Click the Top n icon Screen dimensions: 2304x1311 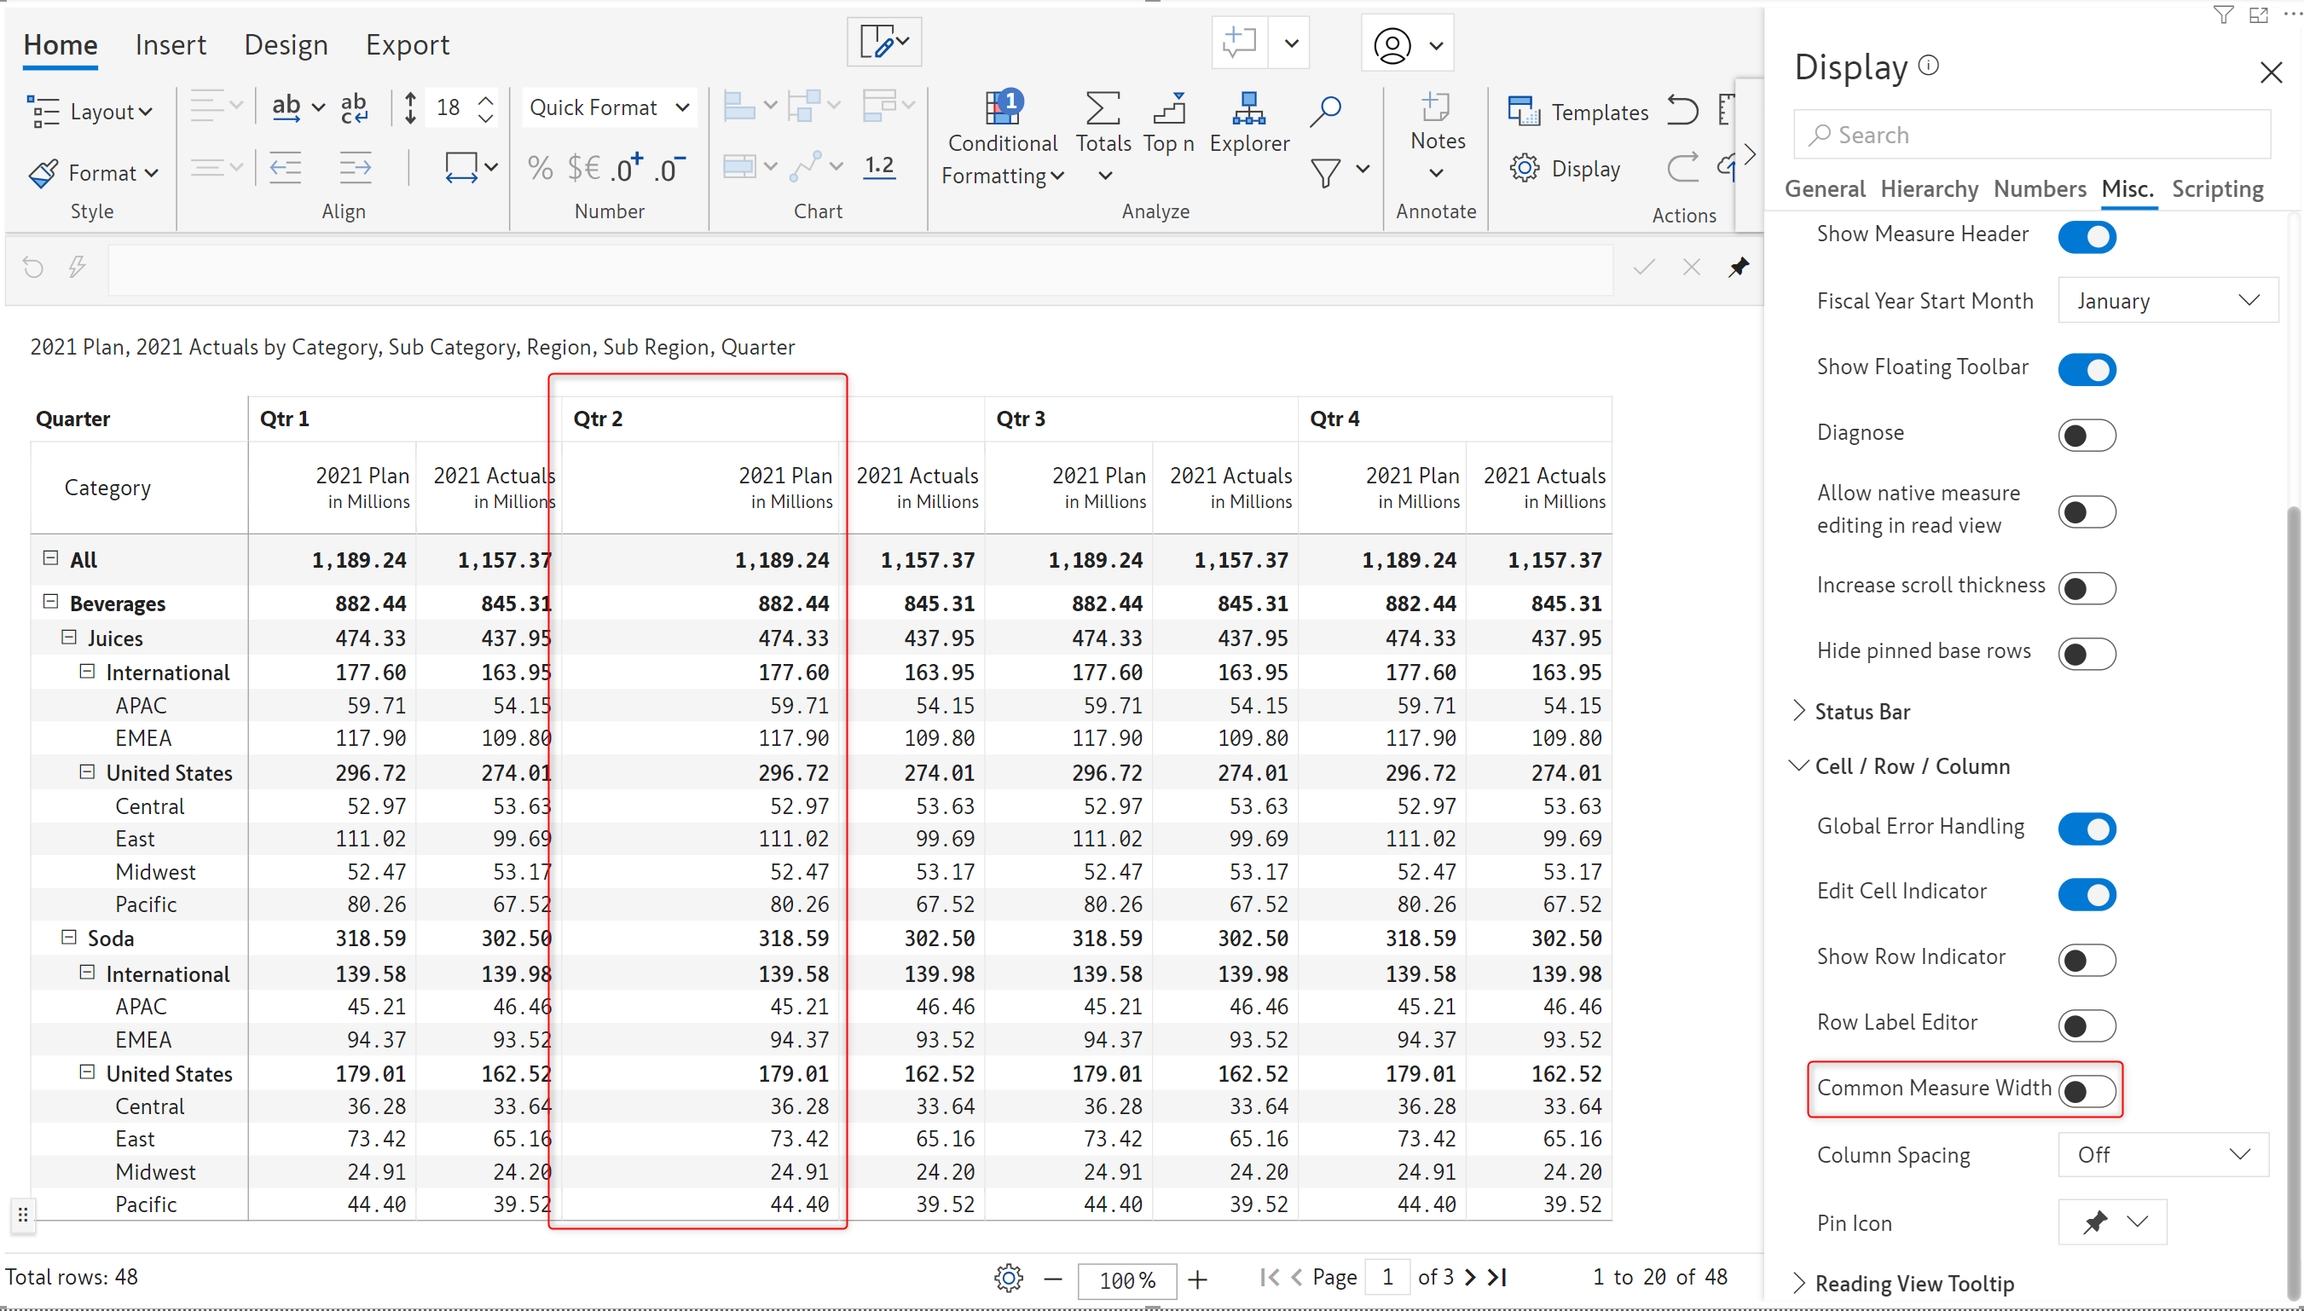click(1168, 108)
